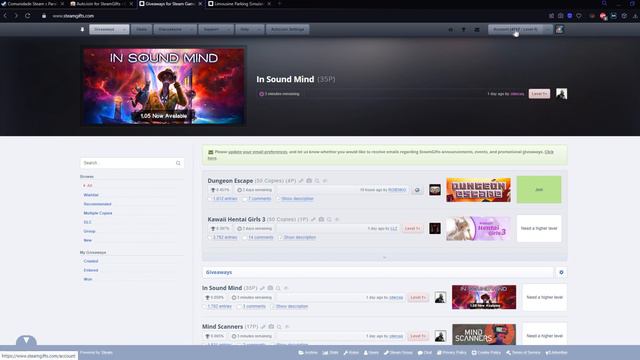Open the messages envelope icon

pos(477,29)
